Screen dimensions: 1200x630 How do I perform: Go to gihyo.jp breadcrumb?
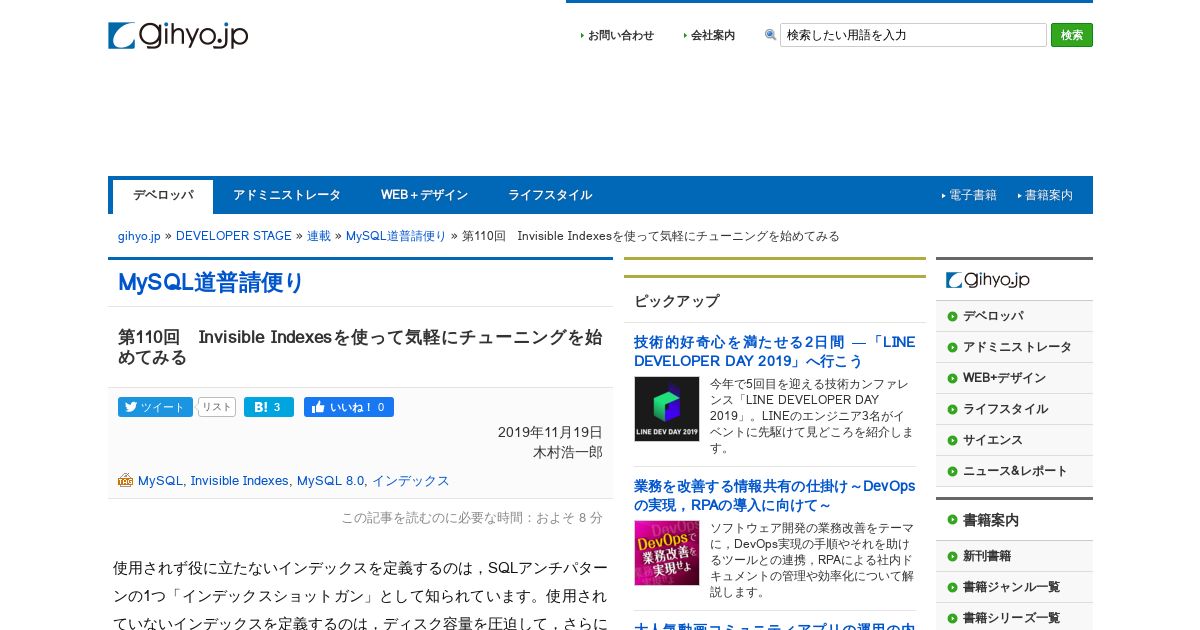[139, 237]
